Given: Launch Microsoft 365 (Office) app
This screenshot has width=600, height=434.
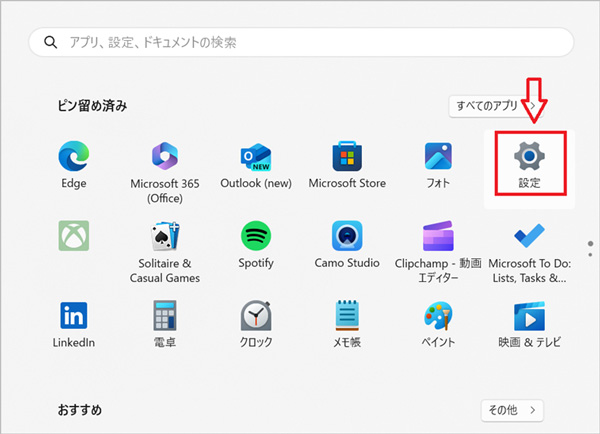Looking at the screenshot, I should (x=165, y=156).
